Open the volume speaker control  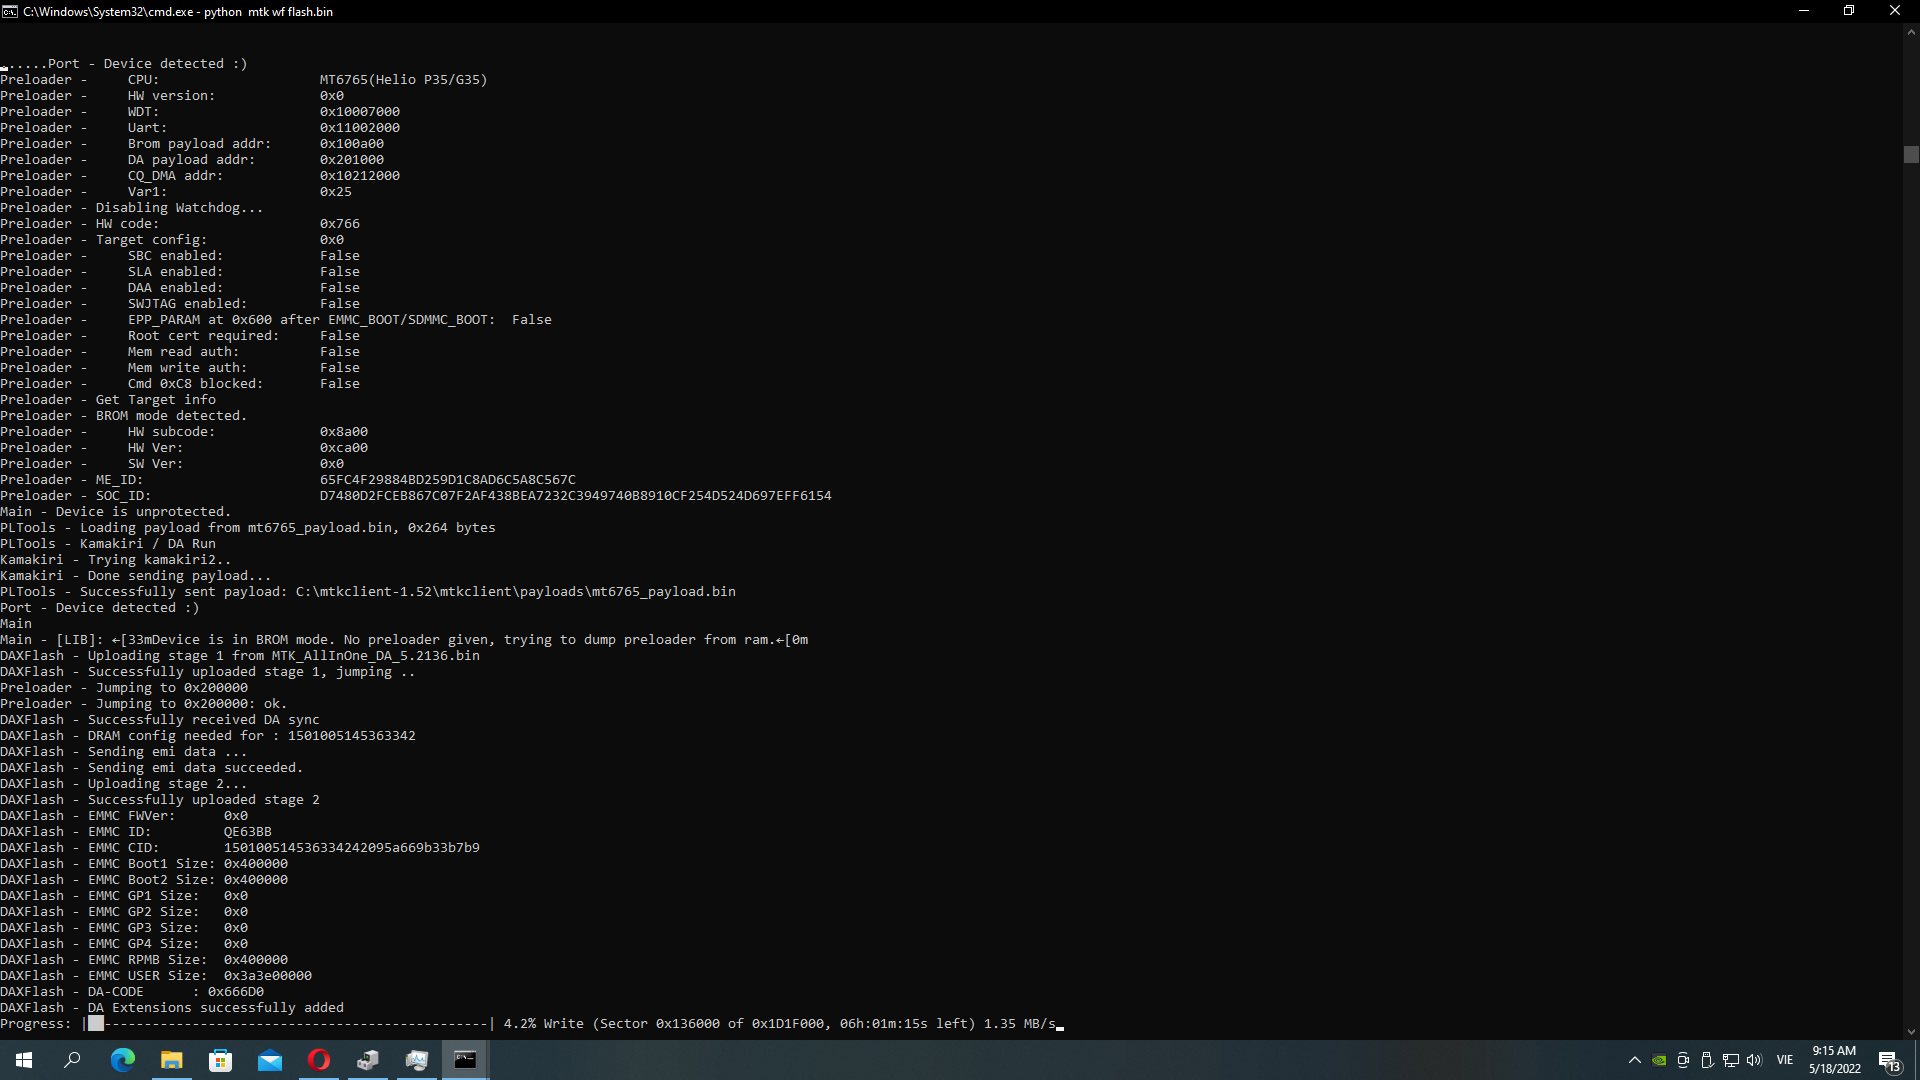coord(1754,1060)
